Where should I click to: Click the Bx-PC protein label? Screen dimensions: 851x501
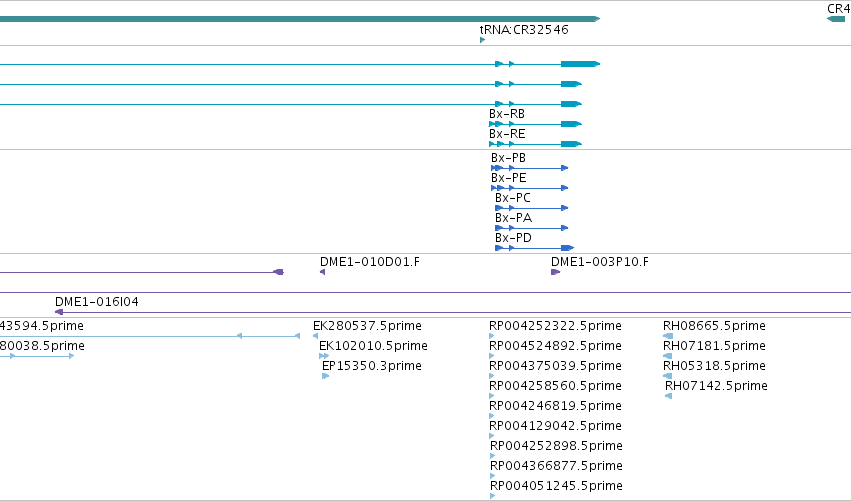pyautogui.click(x=512, y=198)
